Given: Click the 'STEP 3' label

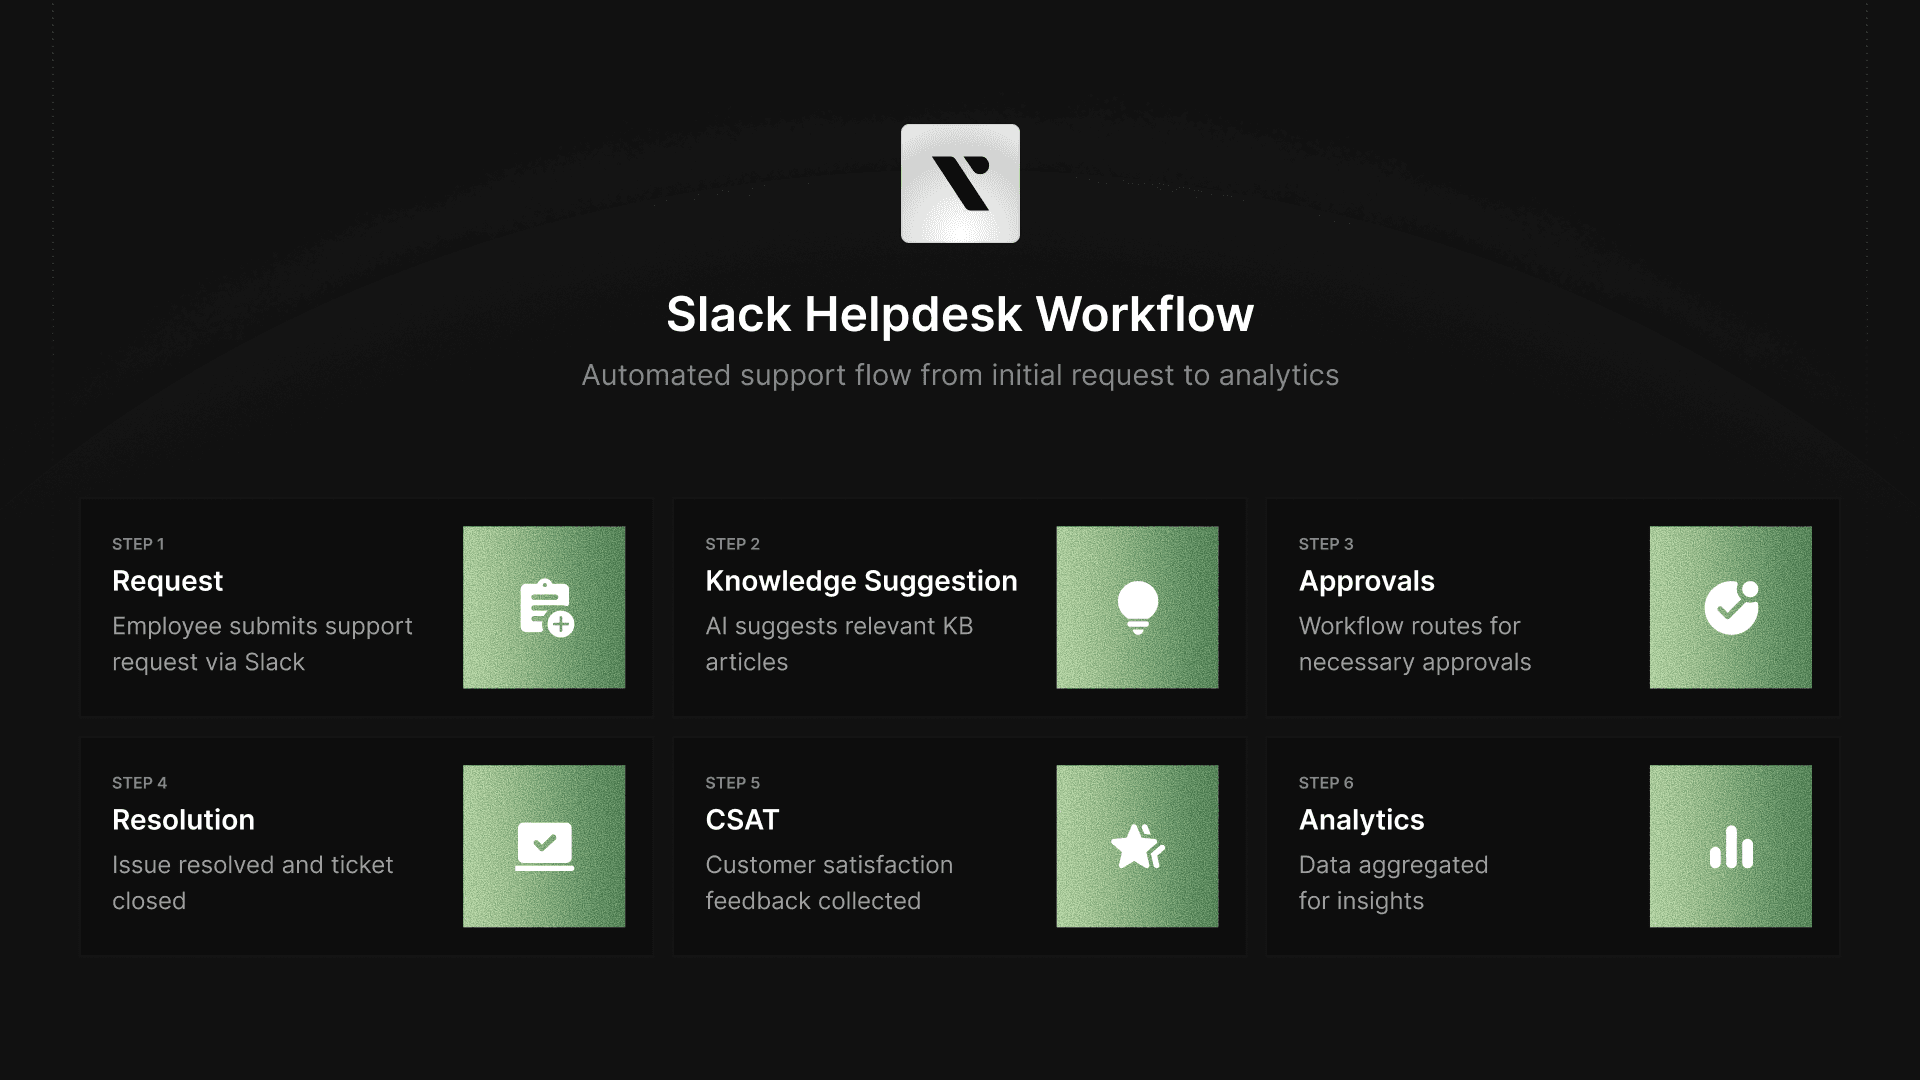Looking at the screenshot, I should point(1326,544).
